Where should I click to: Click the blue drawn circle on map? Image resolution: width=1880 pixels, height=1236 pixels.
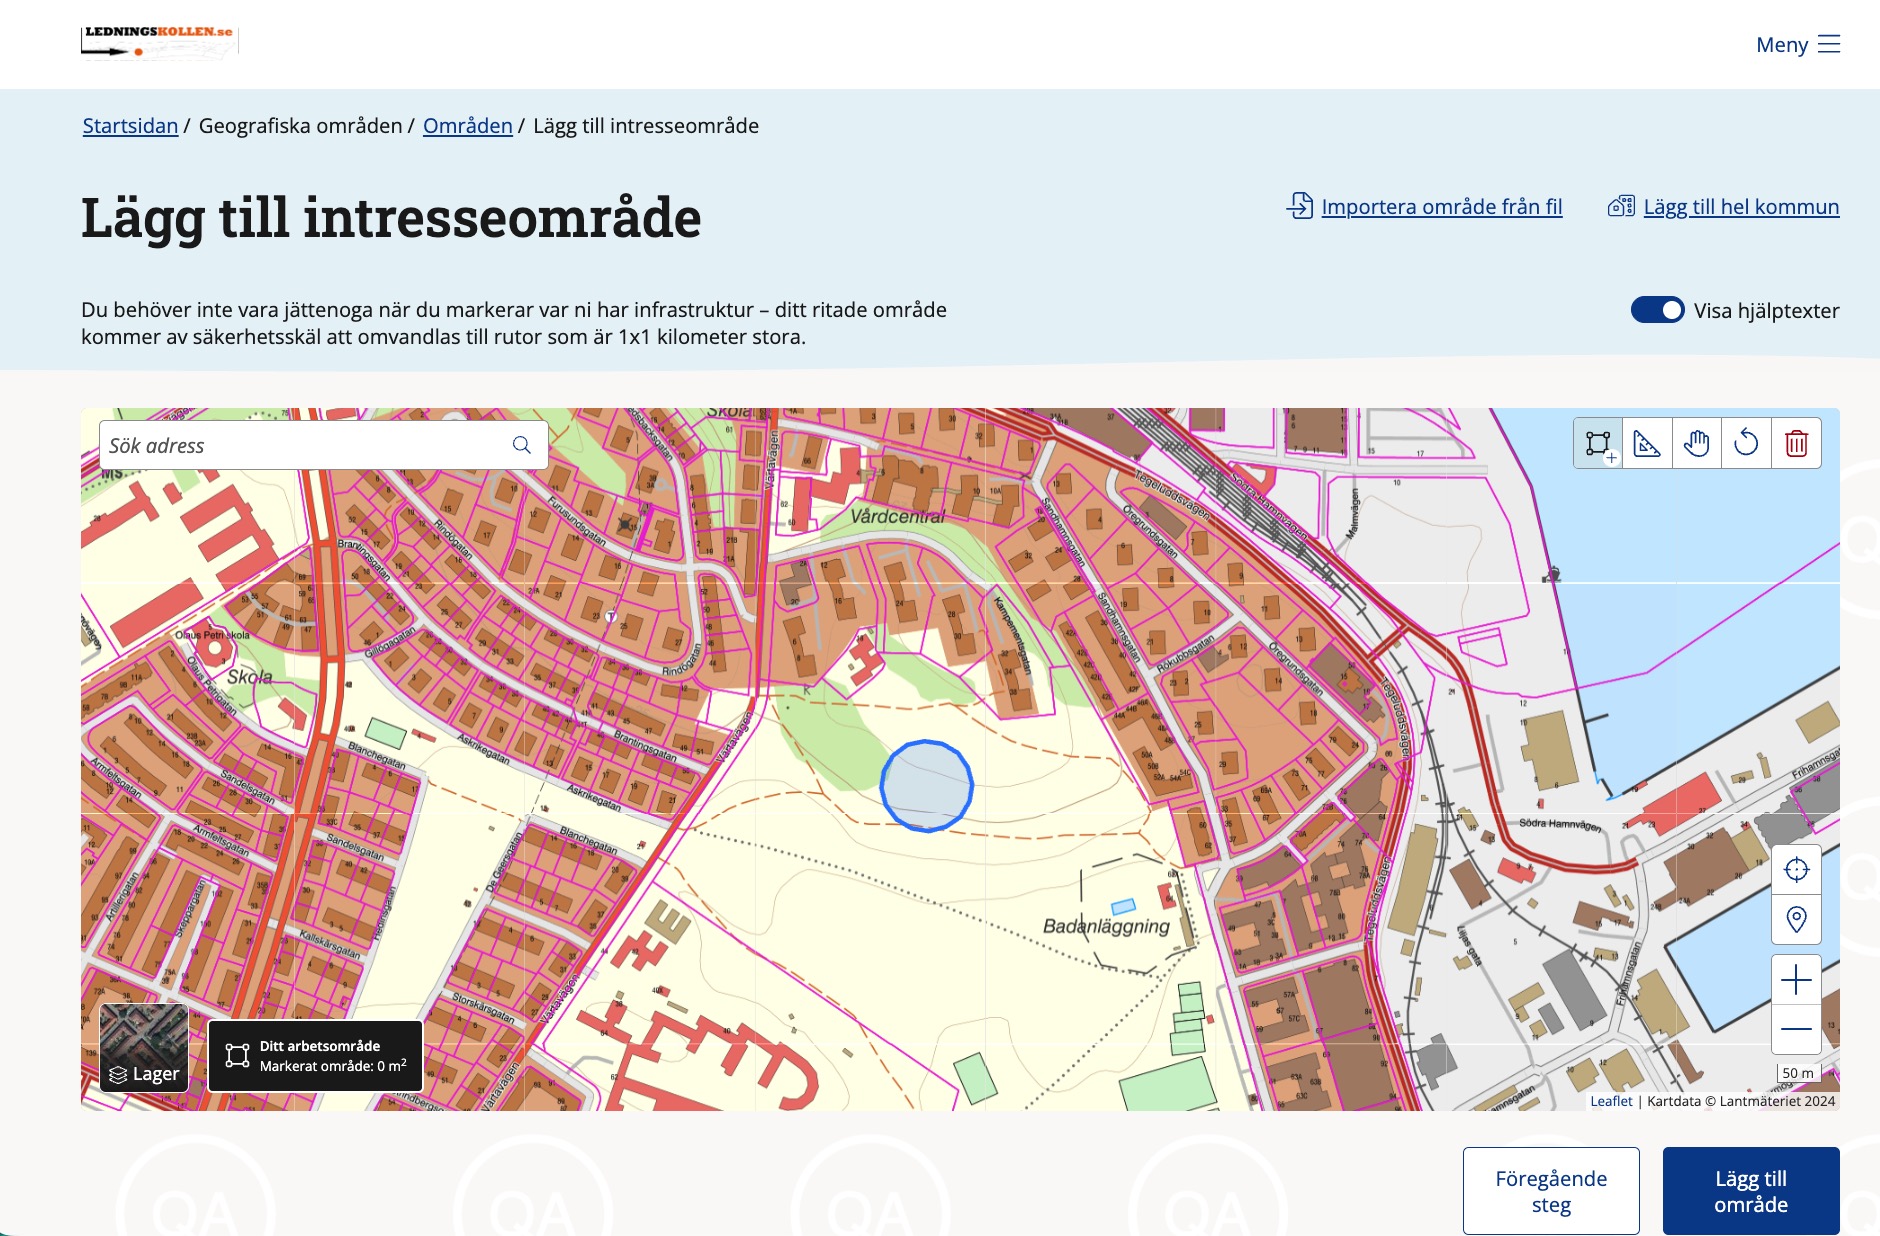click(x=927, y=786)
